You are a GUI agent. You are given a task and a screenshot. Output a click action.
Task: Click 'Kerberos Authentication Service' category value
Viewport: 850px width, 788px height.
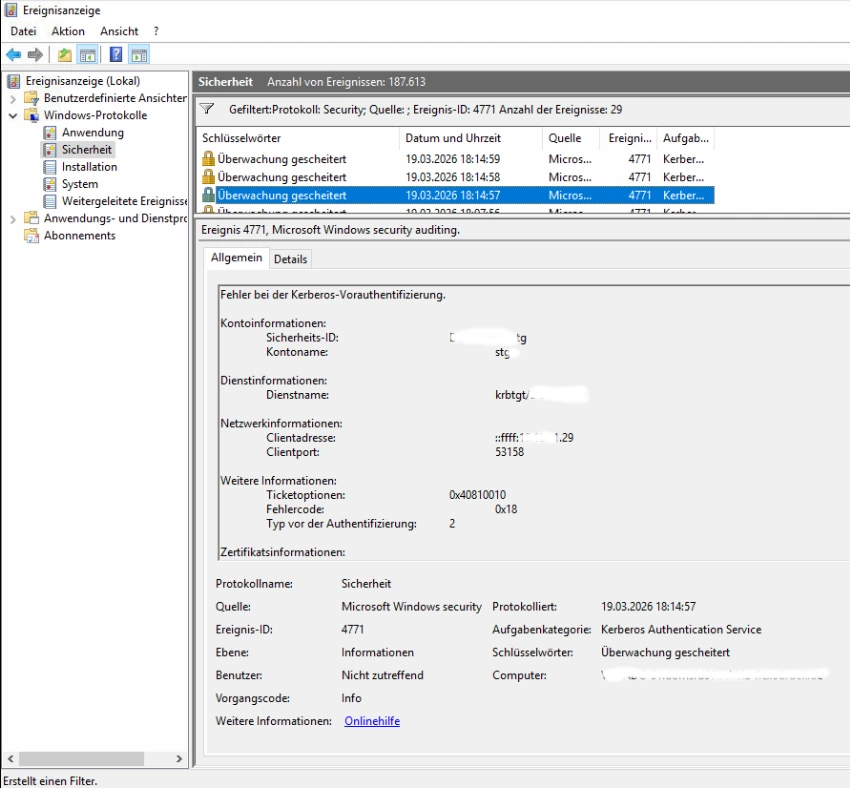pos(681,630)
